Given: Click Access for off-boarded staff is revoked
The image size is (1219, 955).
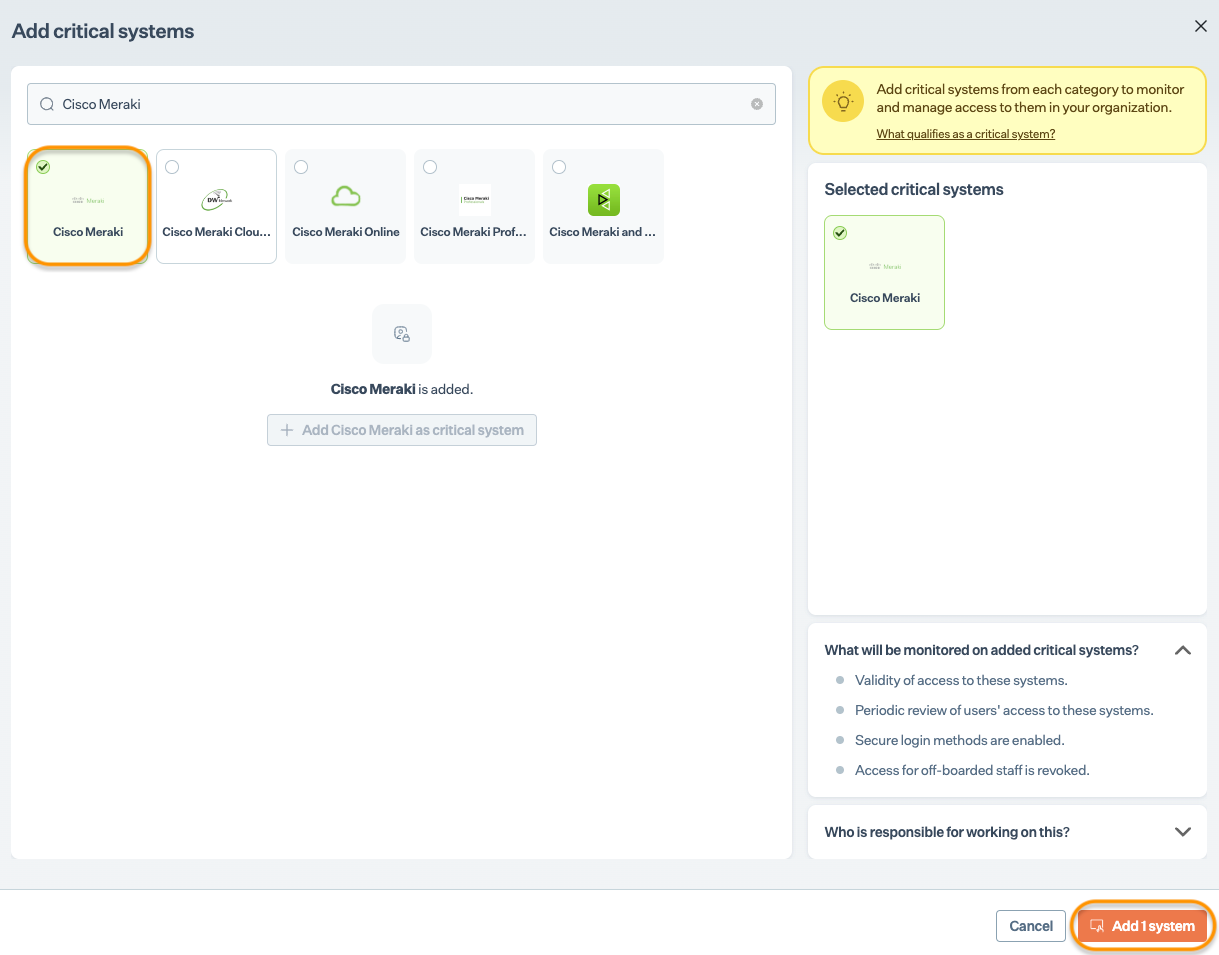Looking at the screenshot, I should [x=972, y=770].
